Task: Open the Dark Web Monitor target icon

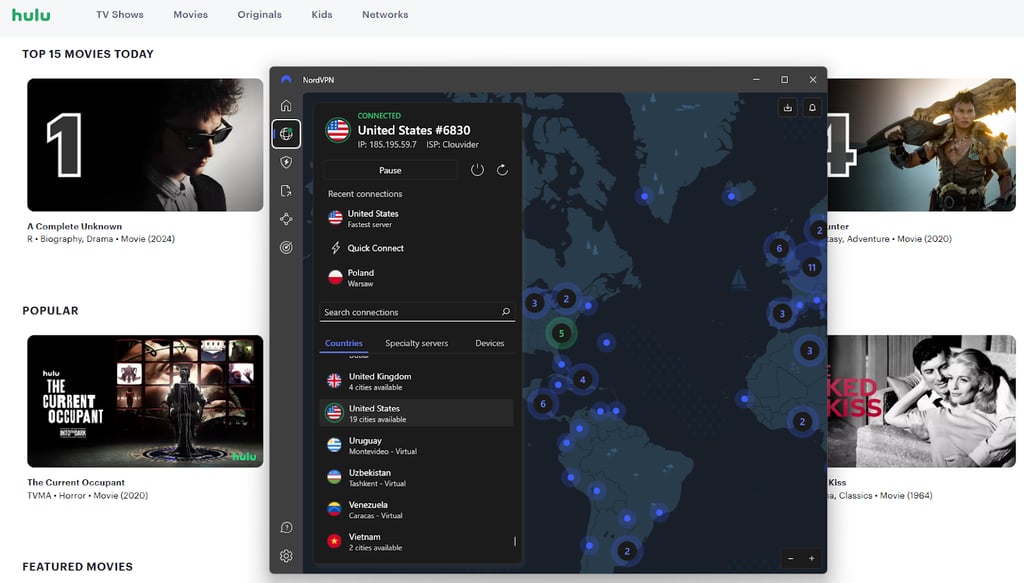Action: pos(286,247)
